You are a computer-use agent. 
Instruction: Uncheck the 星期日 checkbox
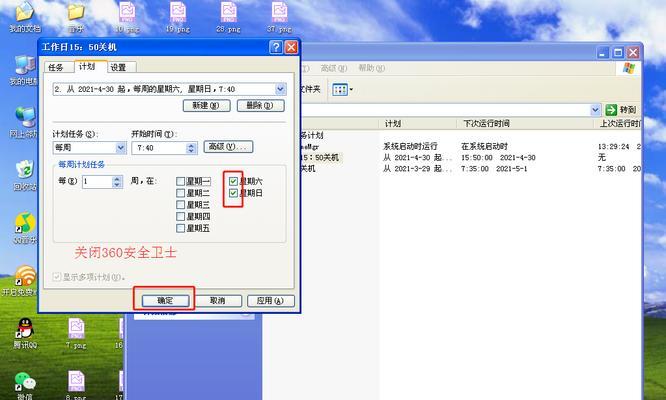click(x=233, y=193)
